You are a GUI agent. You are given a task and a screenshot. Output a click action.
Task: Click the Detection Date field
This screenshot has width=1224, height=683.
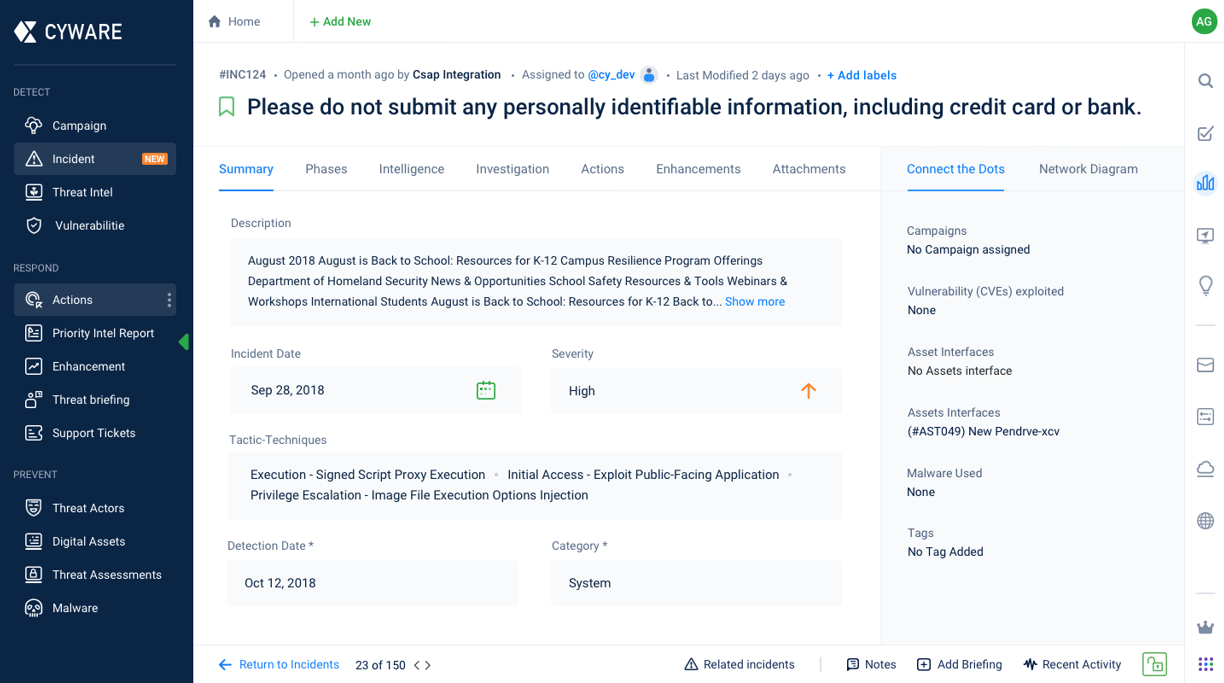pyautogui.click(x=372, y=583)
